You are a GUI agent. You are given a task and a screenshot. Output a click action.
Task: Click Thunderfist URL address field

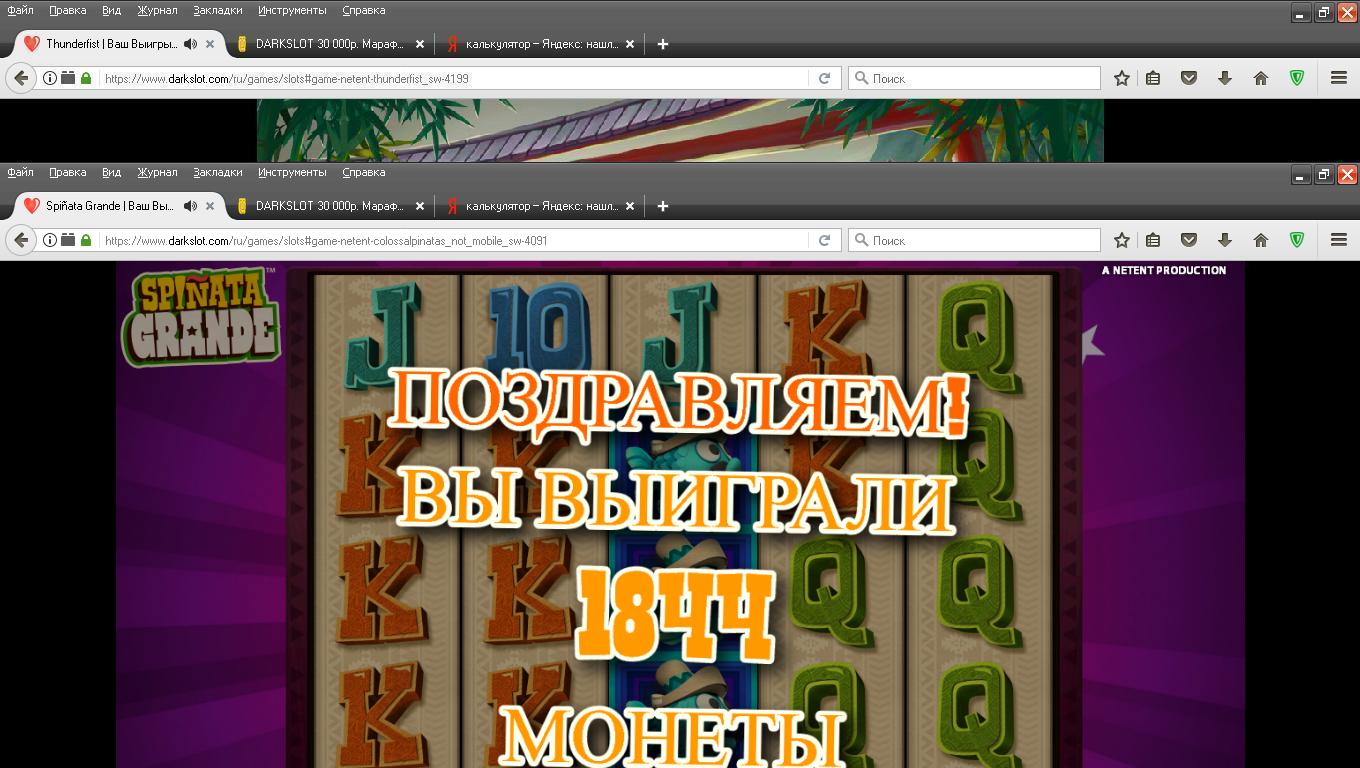[455, 78]
